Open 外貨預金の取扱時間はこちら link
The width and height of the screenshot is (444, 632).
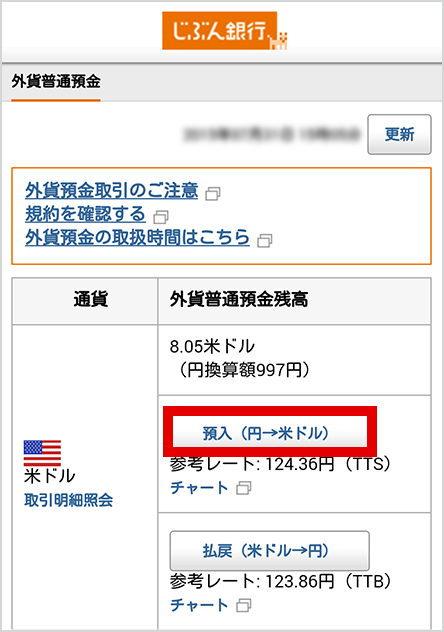pyautogui.click(x=137, y=237)
